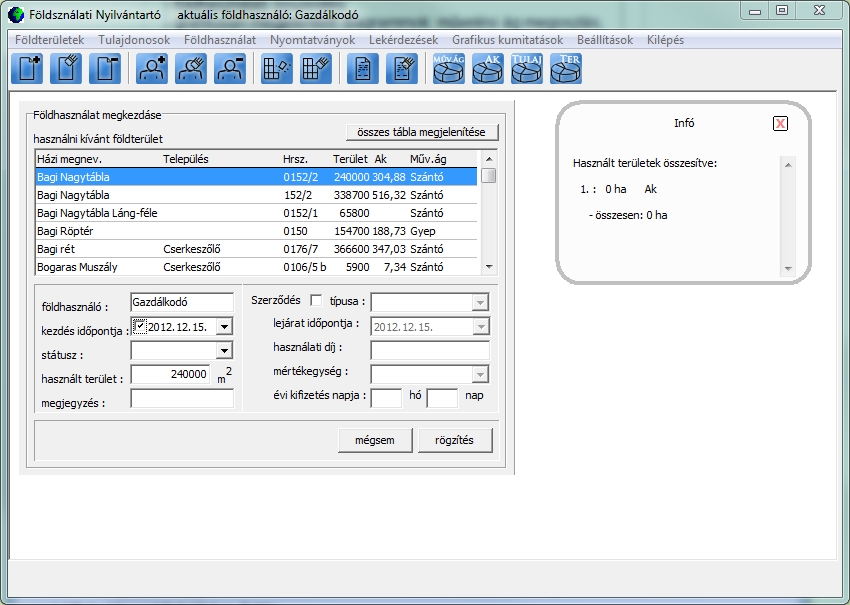Click the grid with eraser toolbar icon
850x605 pixels.
point(277,68)
